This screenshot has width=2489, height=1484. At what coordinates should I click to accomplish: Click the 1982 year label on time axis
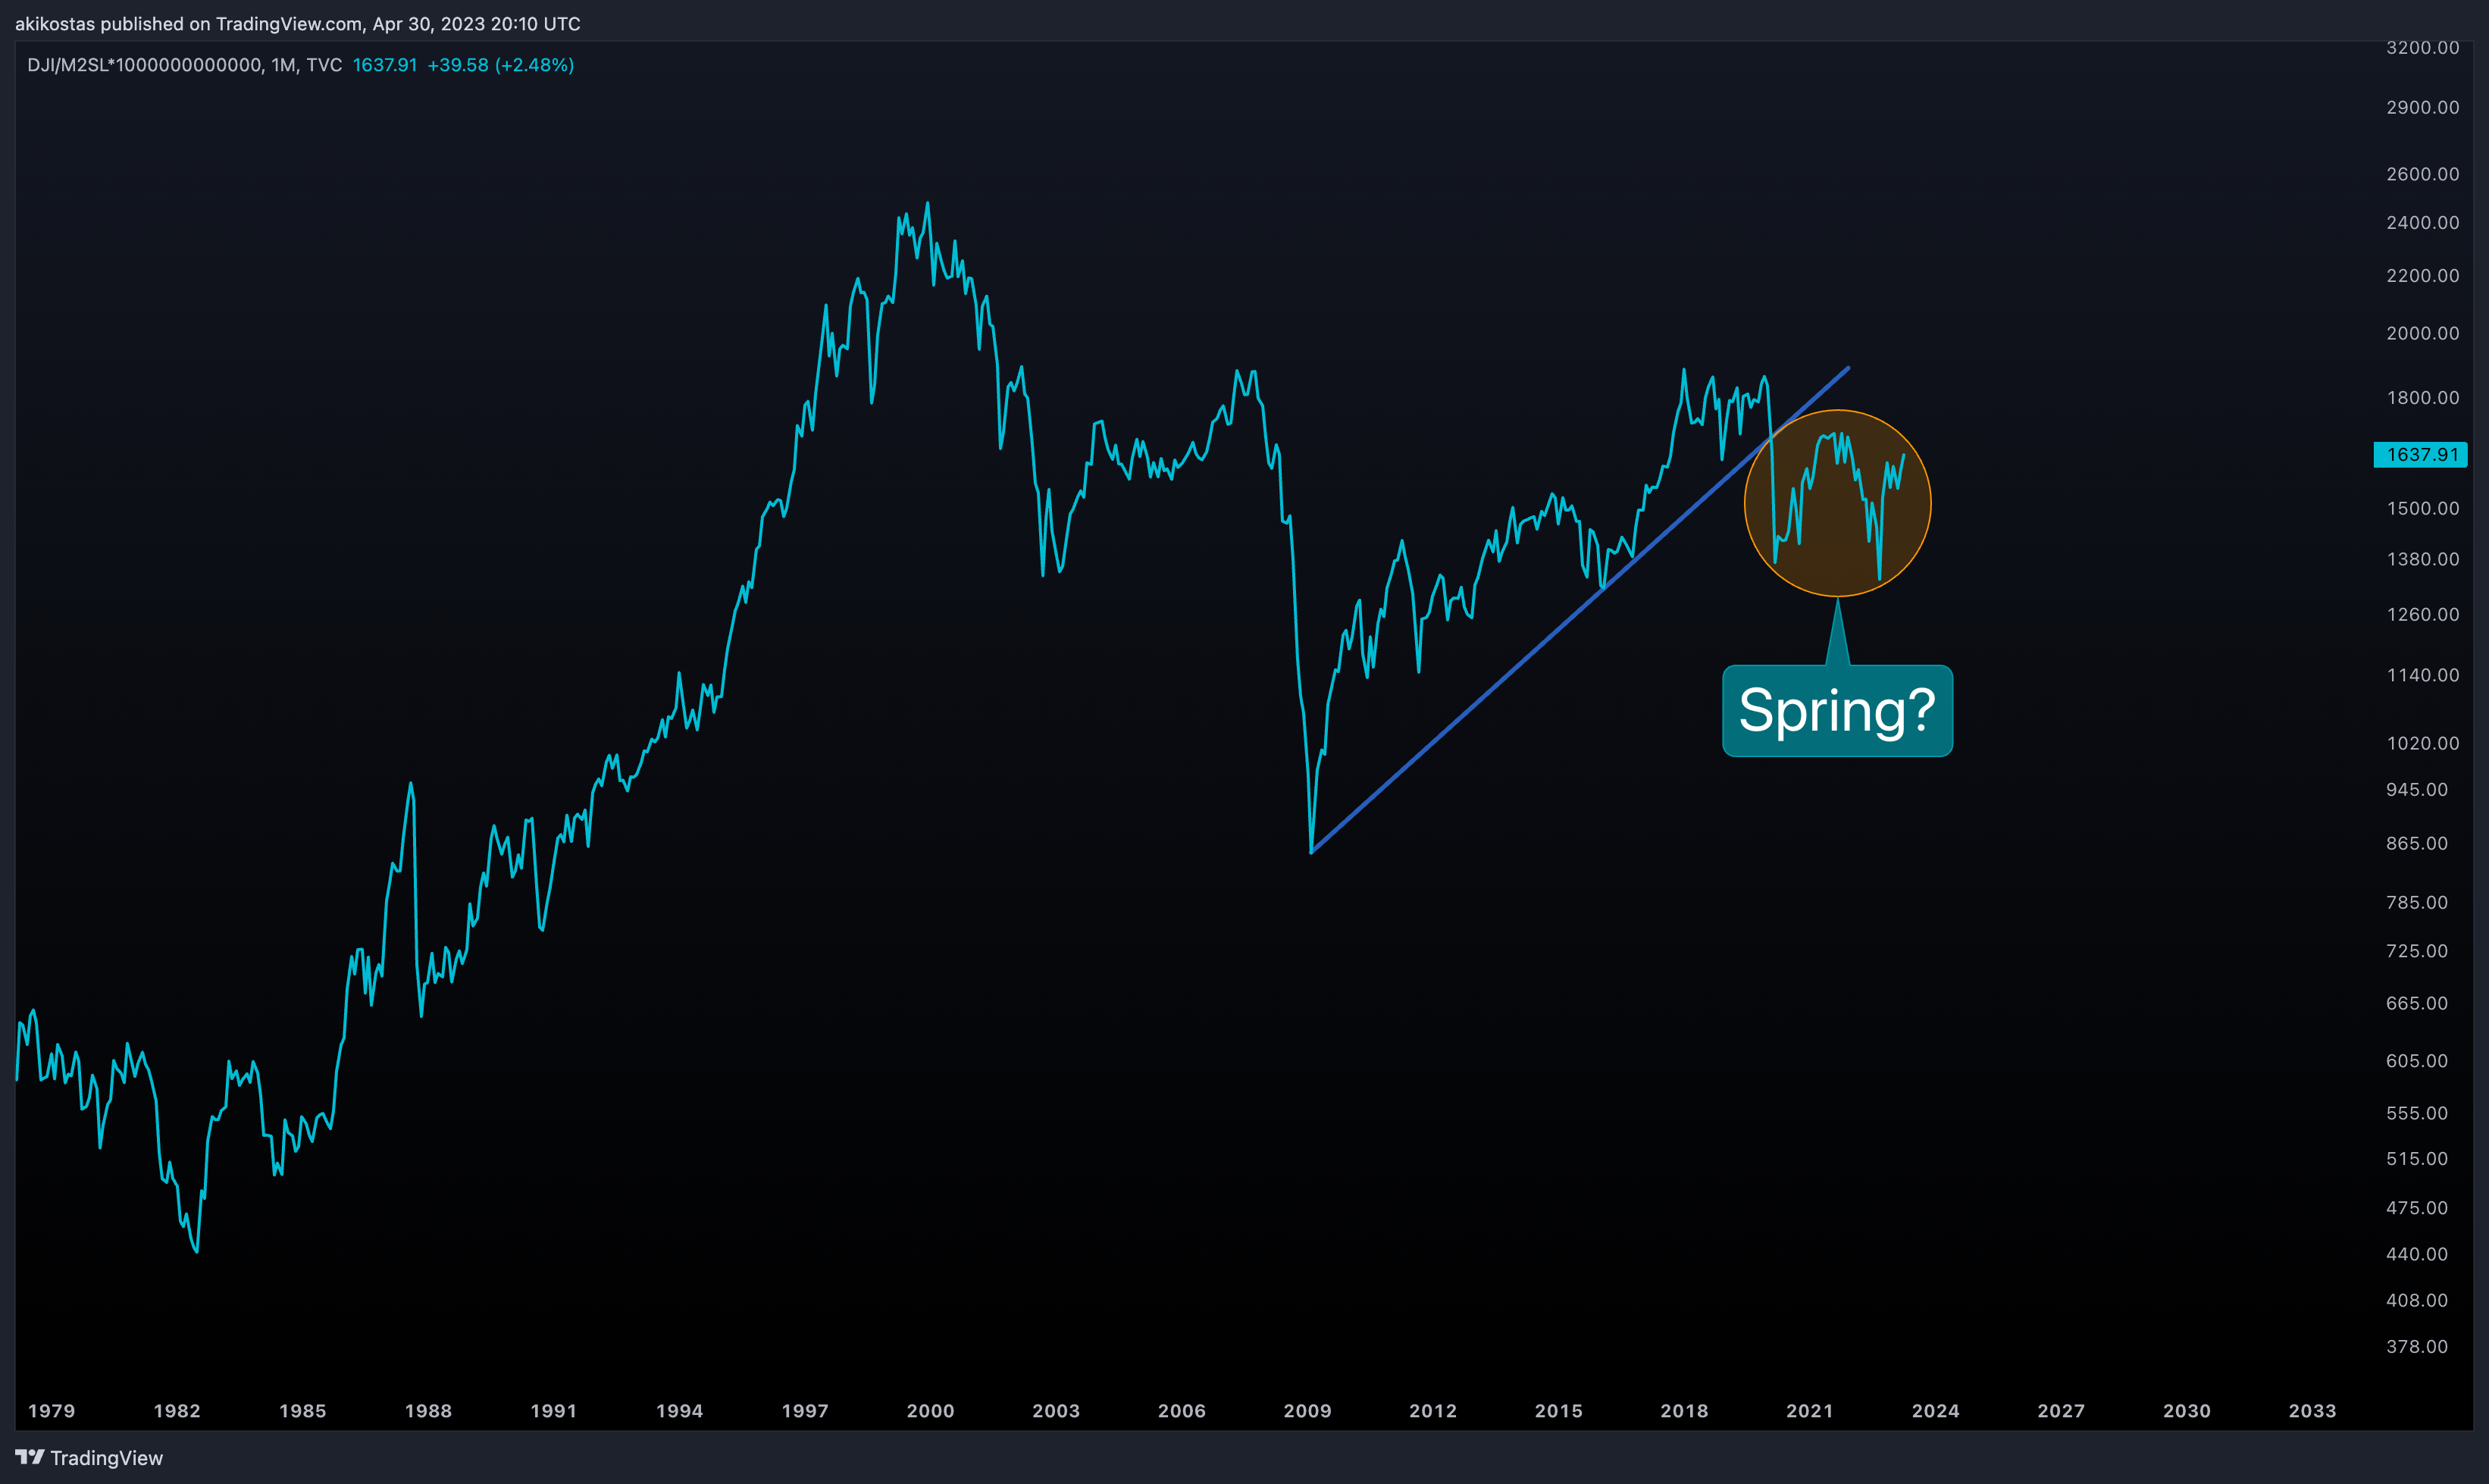pos(177,1412)
